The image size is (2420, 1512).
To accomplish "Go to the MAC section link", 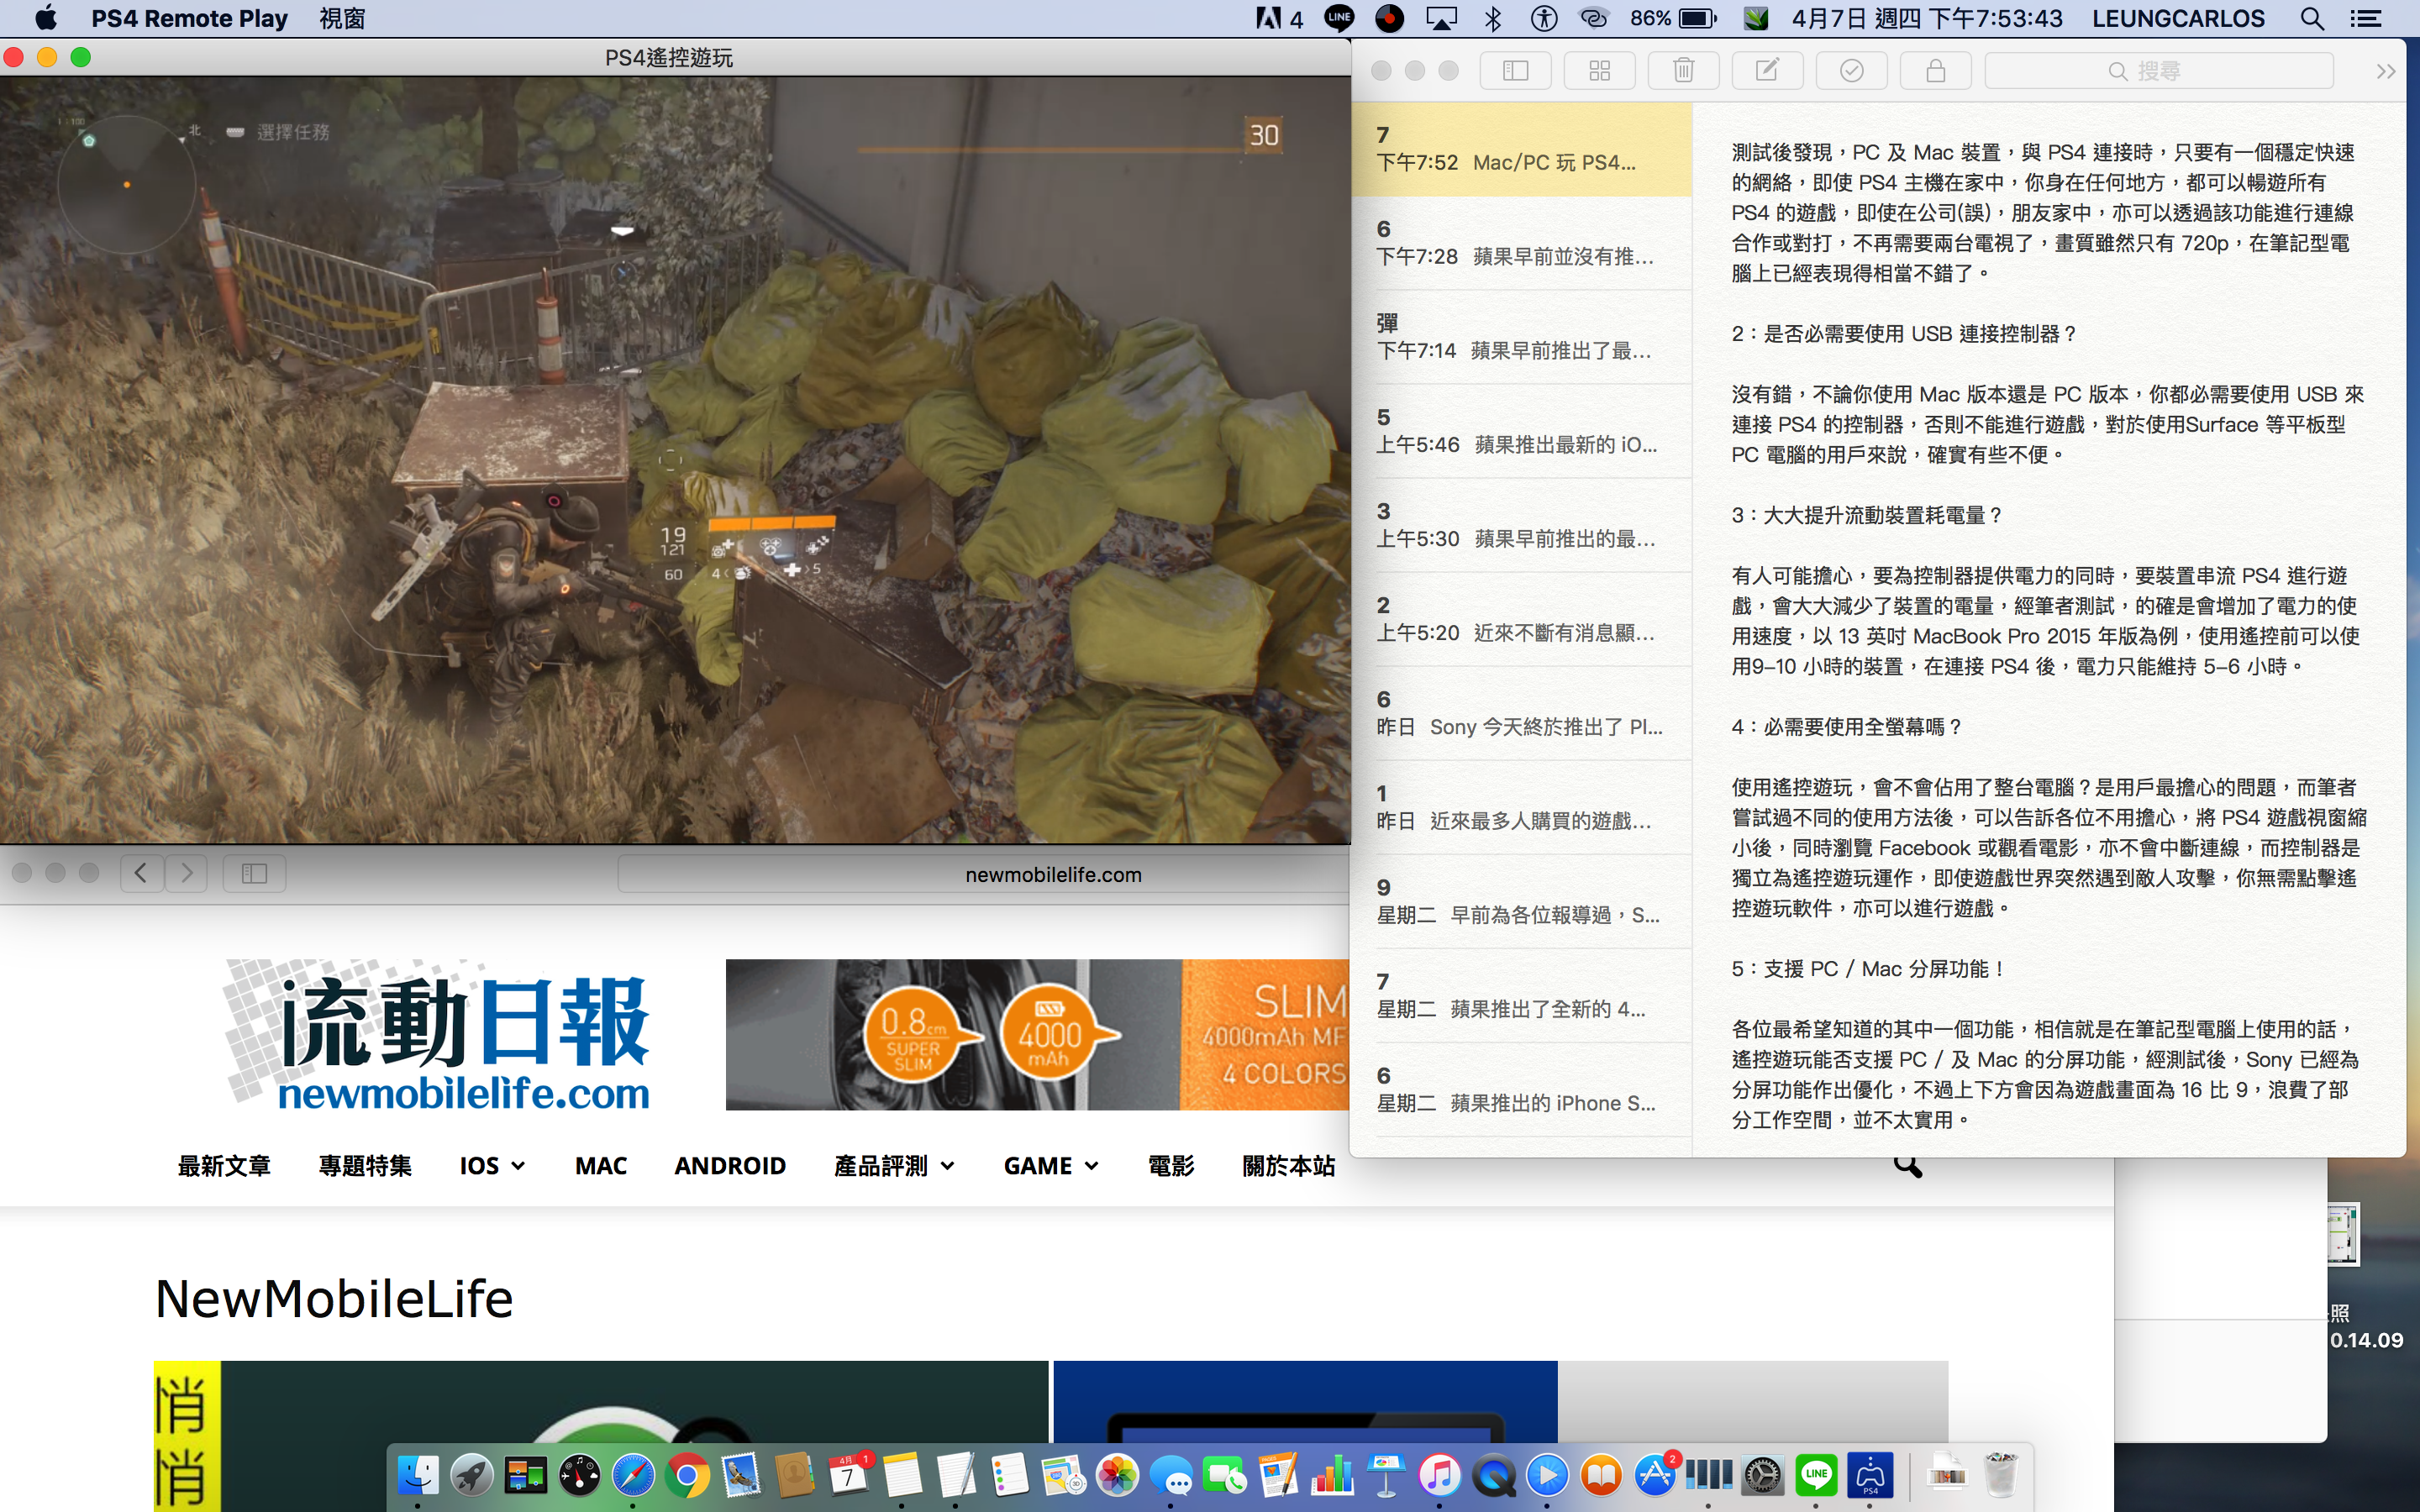I will coord(601,1166).
